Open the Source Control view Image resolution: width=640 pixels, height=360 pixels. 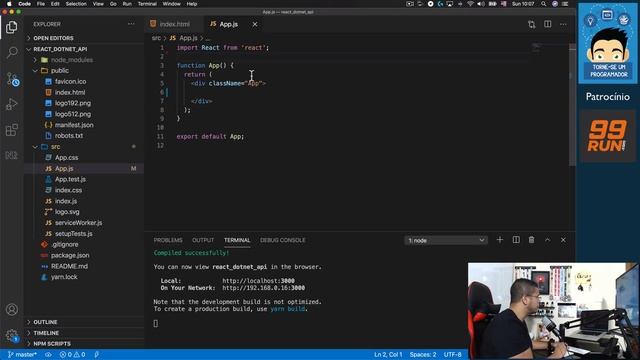[12, 79]
